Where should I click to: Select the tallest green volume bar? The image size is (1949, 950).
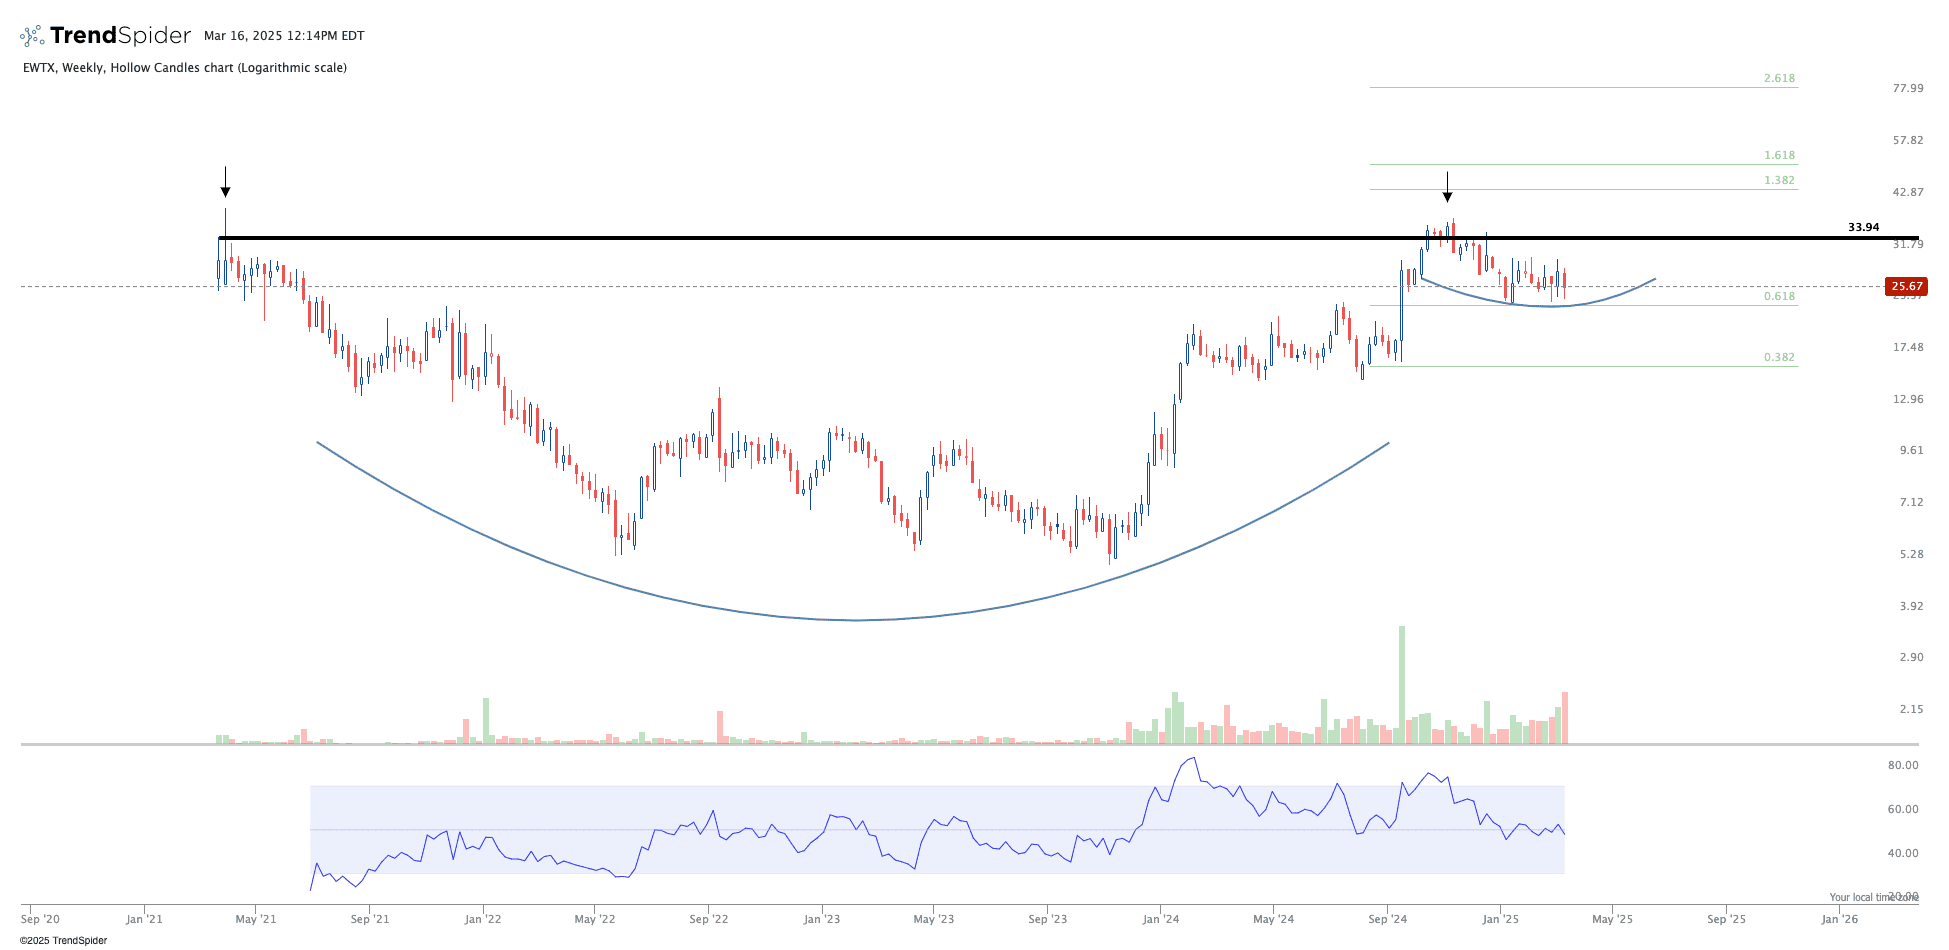1402,684
